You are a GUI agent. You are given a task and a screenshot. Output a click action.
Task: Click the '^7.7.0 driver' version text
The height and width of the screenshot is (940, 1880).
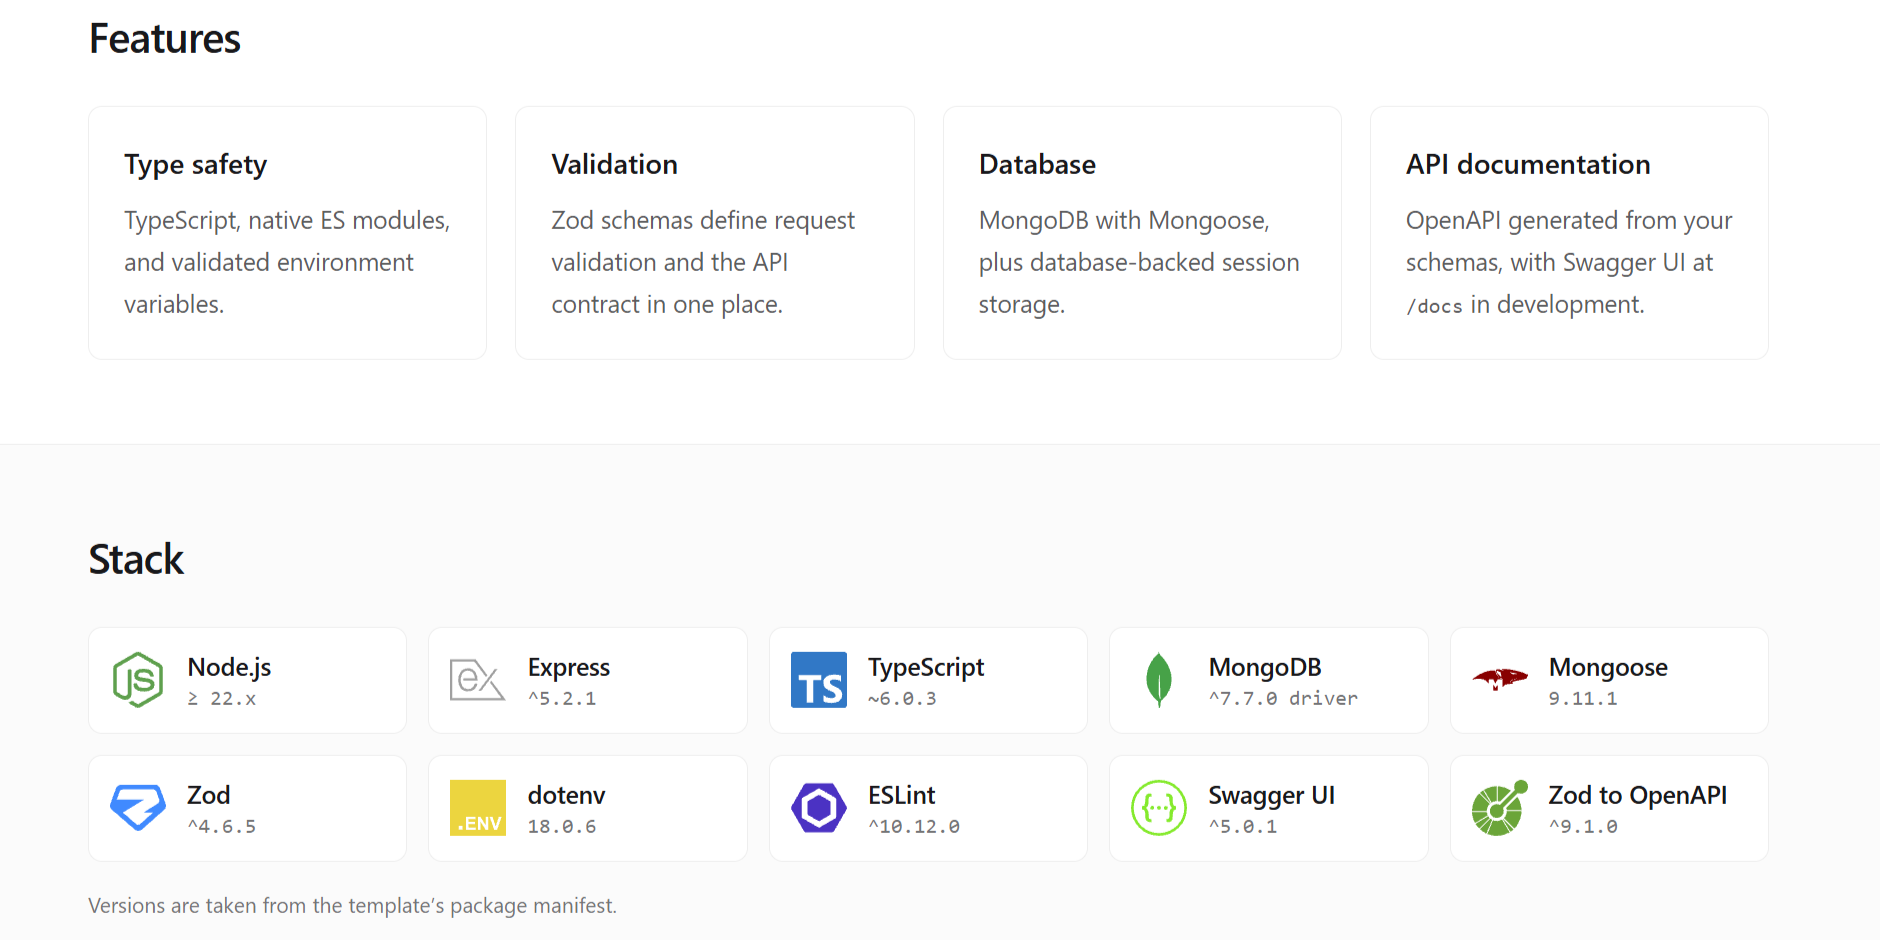pyautogui.click(x=1283, y=698)
